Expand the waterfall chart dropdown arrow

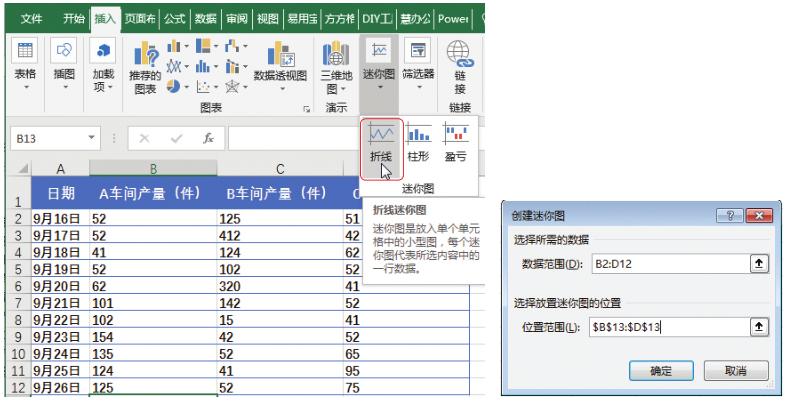click(245, 46)
